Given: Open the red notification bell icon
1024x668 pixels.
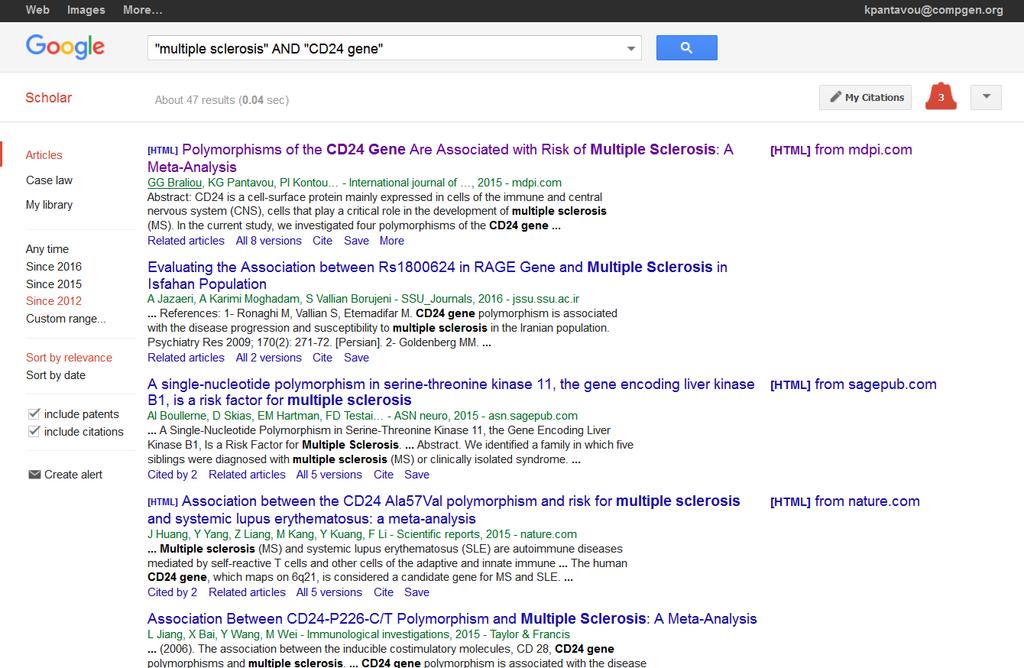Looking at the screenshot, I should (940, 97).
